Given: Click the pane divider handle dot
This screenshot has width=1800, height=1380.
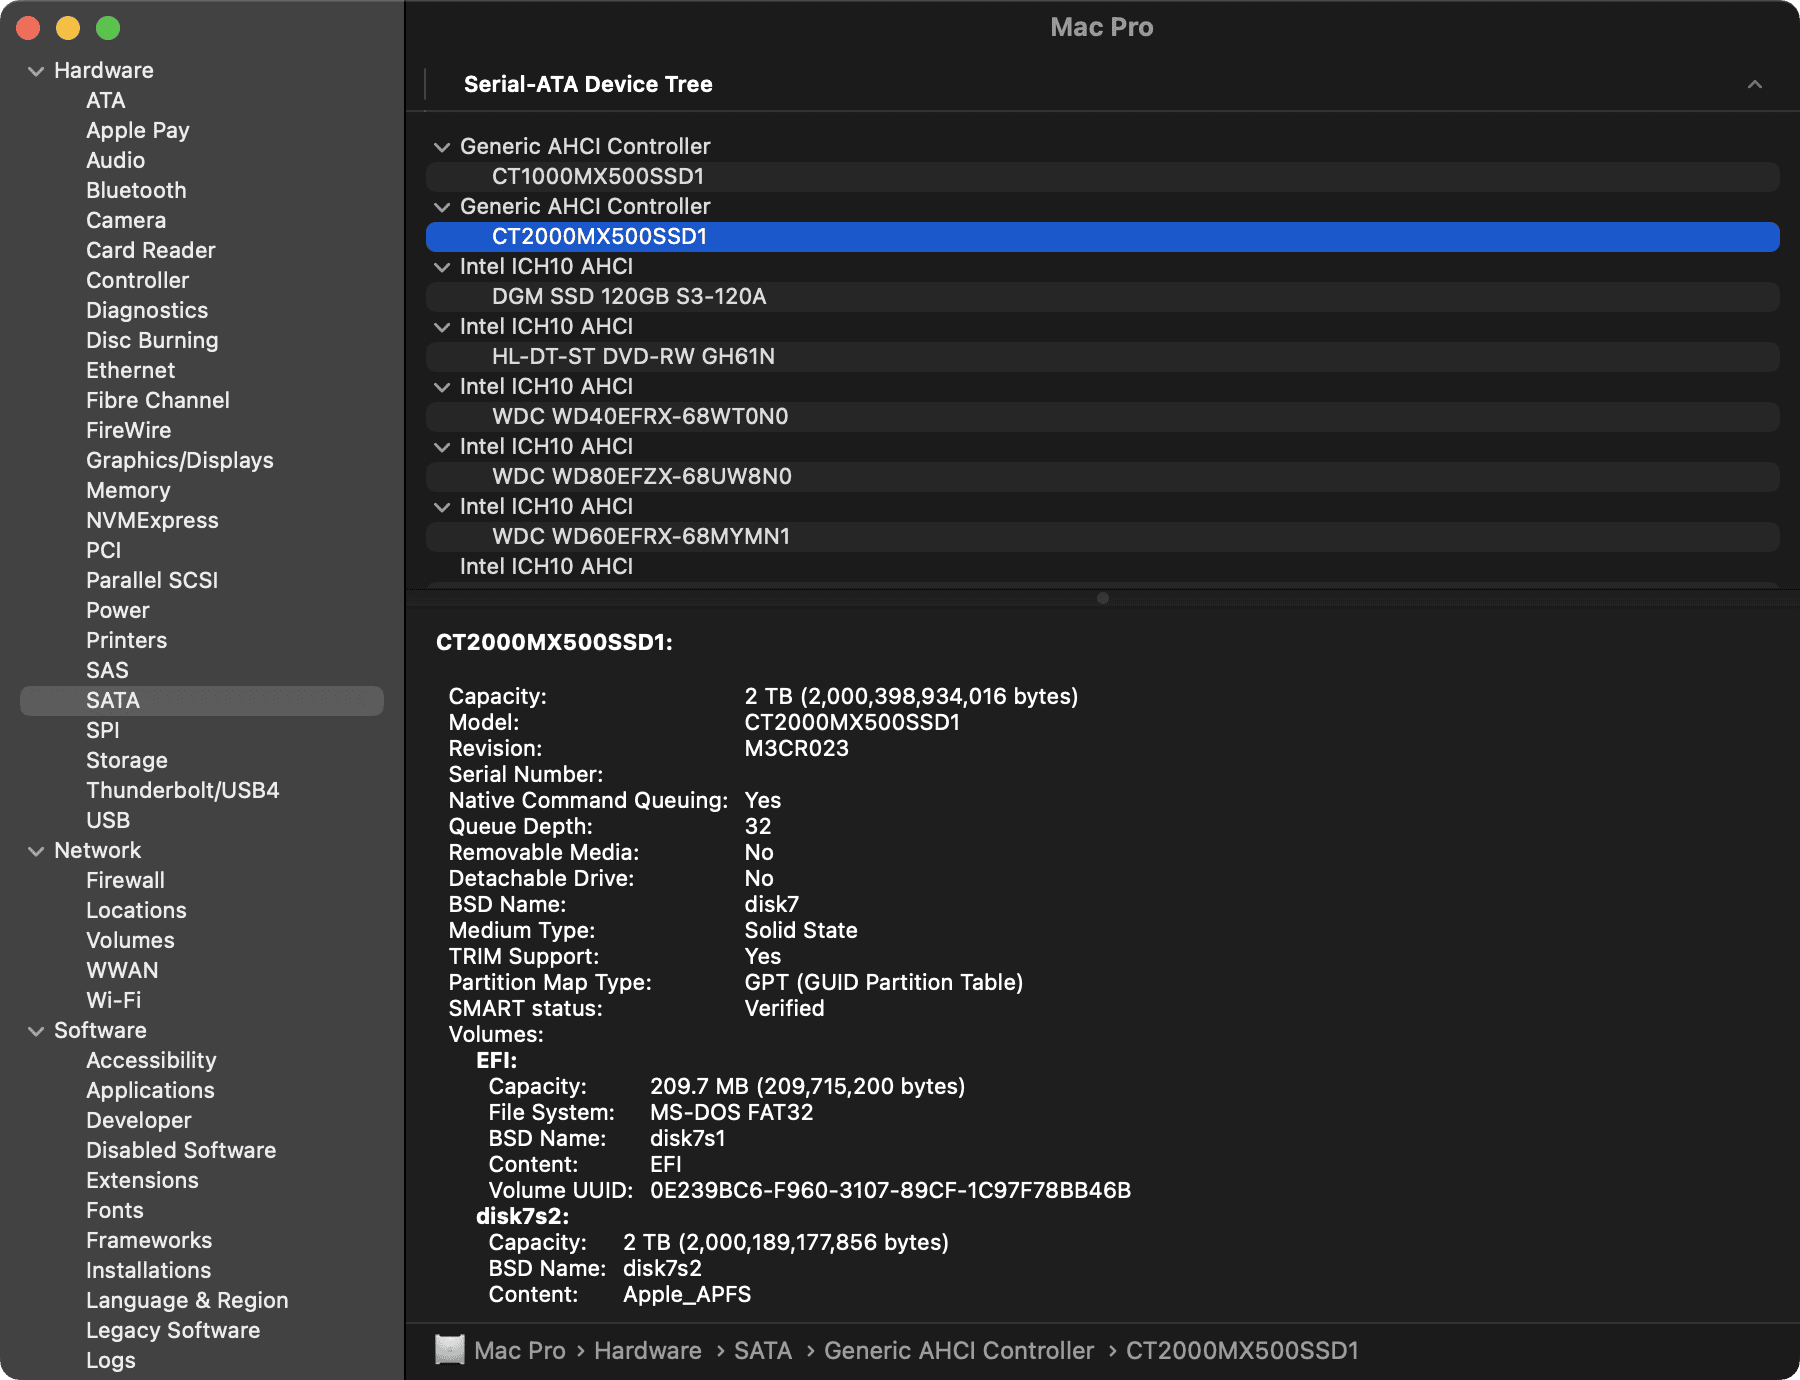Looking at the screenshot, I should pyautogui.click(x=1102, y=598).
